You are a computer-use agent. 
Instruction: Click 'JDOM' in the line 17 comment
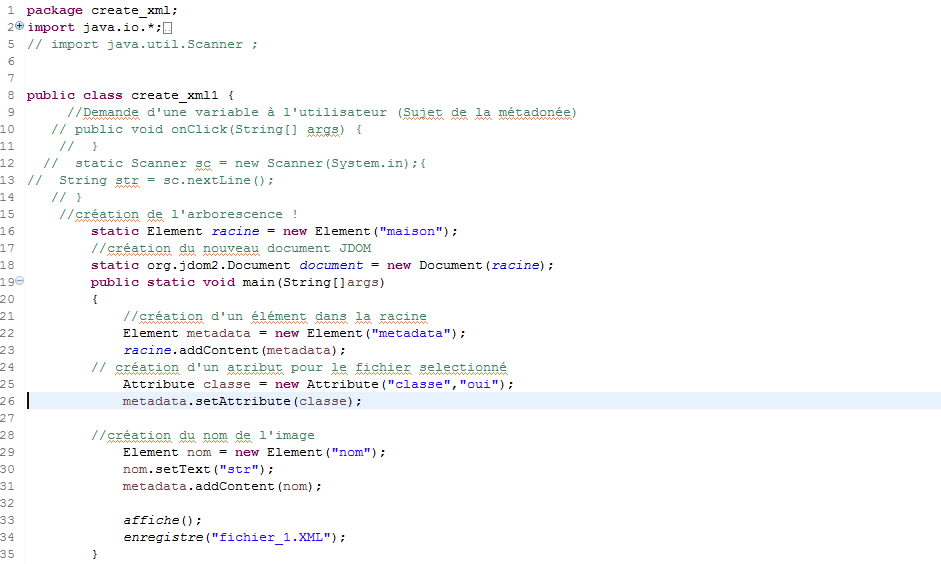pyautogui.click(x=355, y=248)
